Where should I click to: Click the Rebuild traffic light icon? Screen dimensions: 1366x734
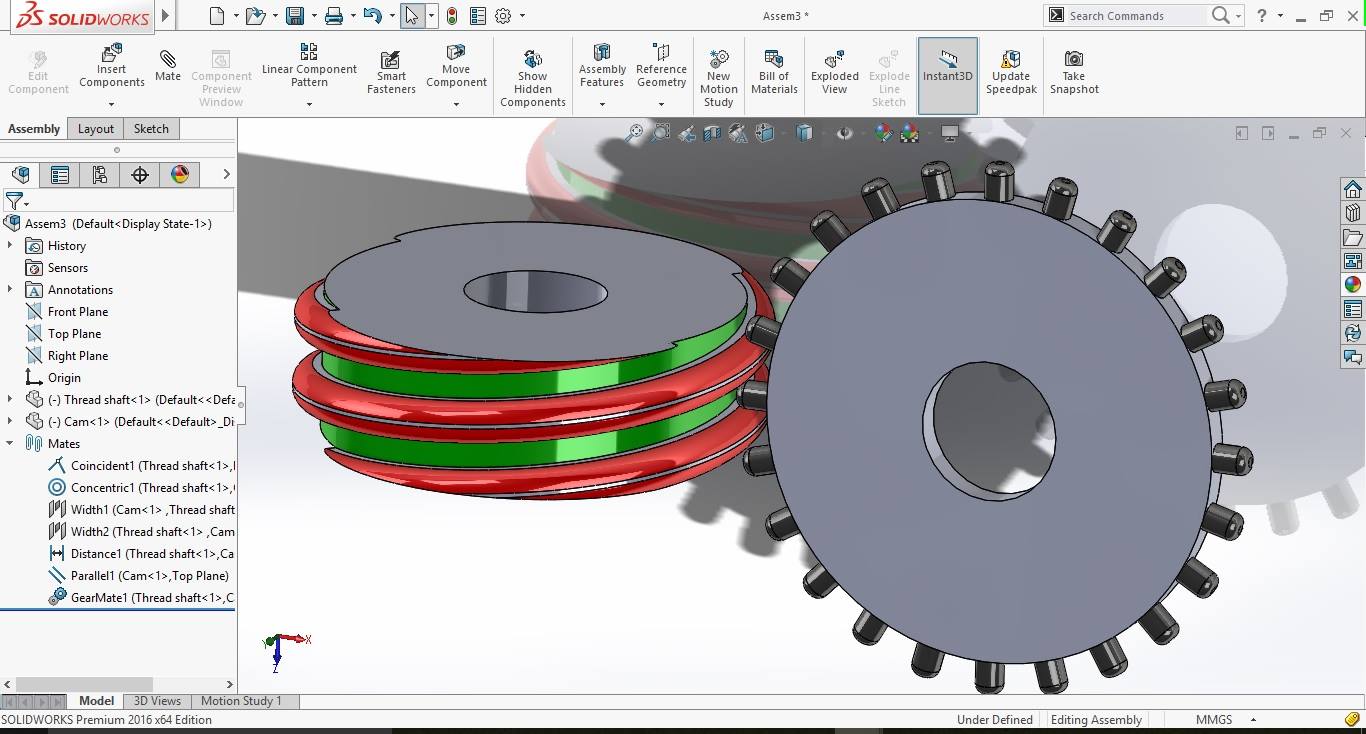click(452, 16)
